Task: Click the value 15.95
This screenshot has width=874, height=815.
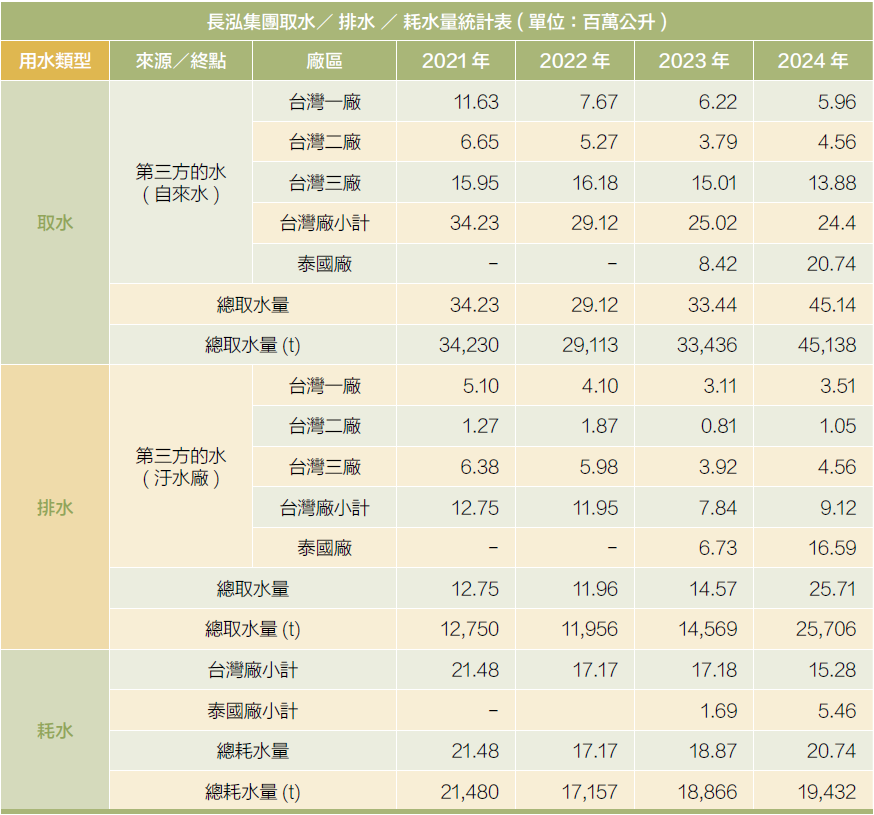Action: point(475,183)
